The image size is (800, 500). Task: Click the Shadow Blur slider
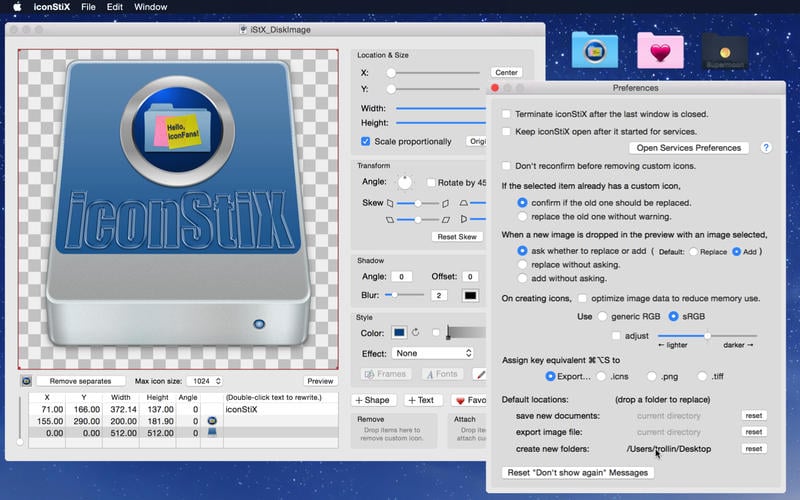[404, 295]
